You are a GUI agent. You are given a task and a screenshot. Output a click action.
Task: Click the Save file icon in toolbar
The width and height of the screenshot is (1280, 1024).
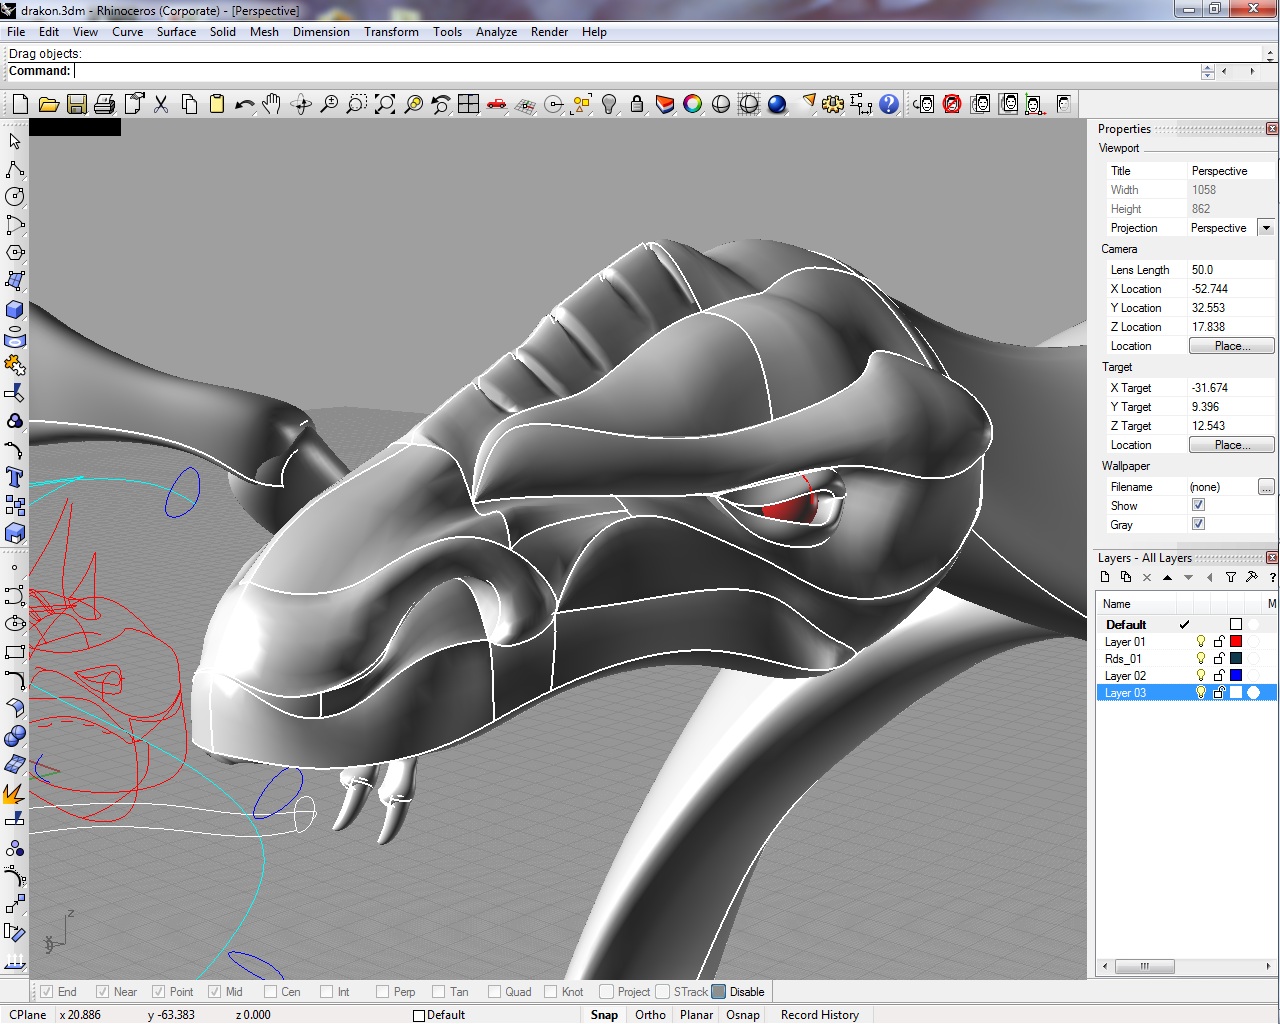(76, 104)
